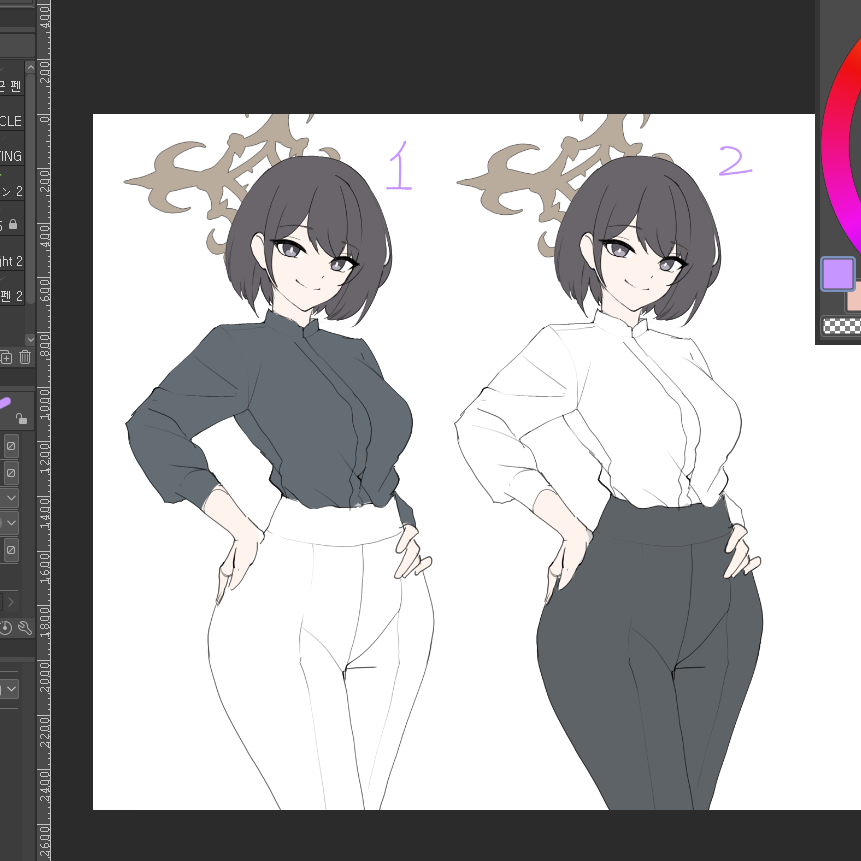This screenshot has width=861, height=861.
Task: Open the lower tool property dropdown with circle preview
Action: [9, 523]
